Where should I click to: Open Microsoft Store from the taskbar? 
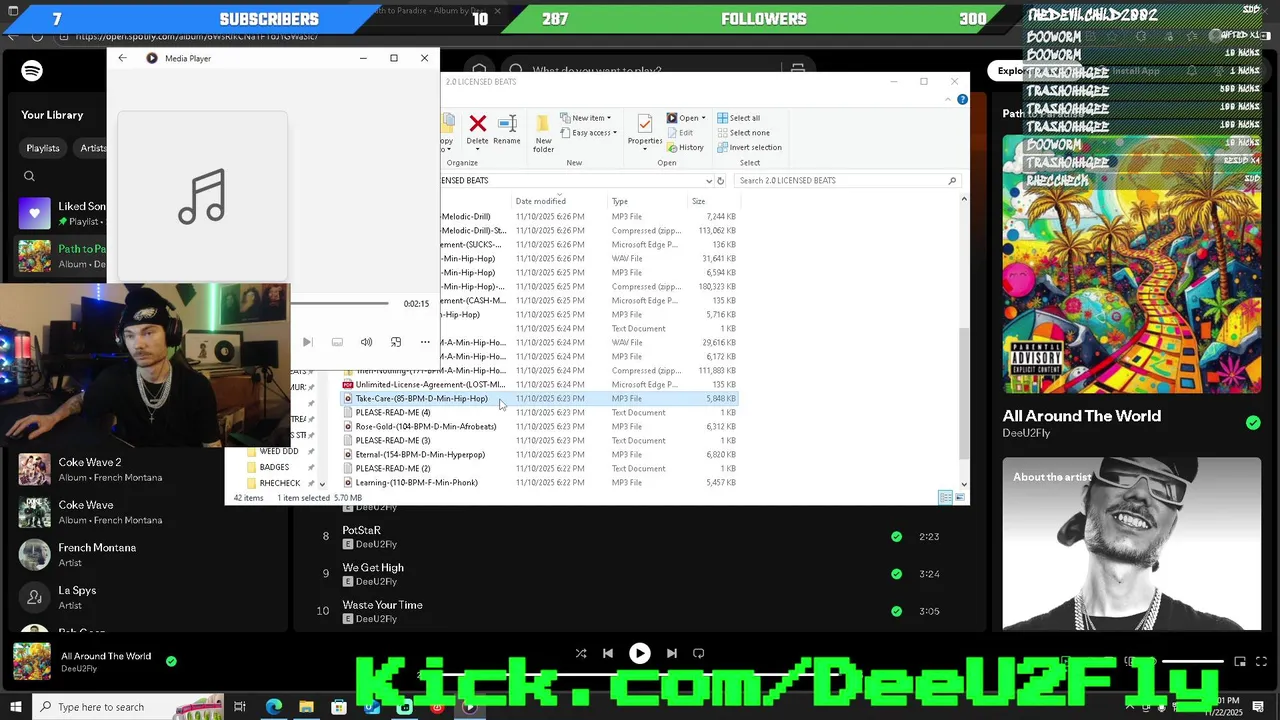tap(339, 707)
